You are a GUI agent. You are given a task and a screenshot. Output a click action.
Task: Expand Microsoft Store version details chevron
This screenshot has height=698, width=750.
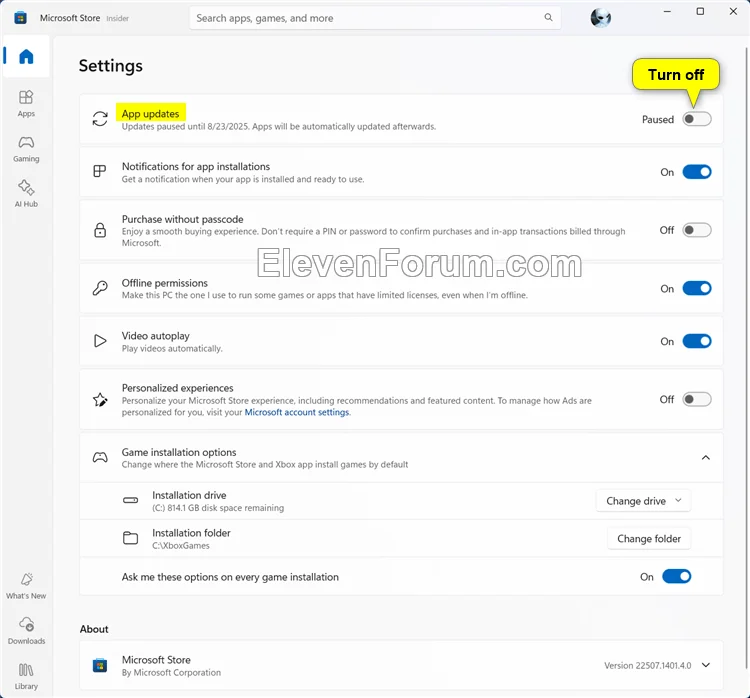[x=706, y=665]
